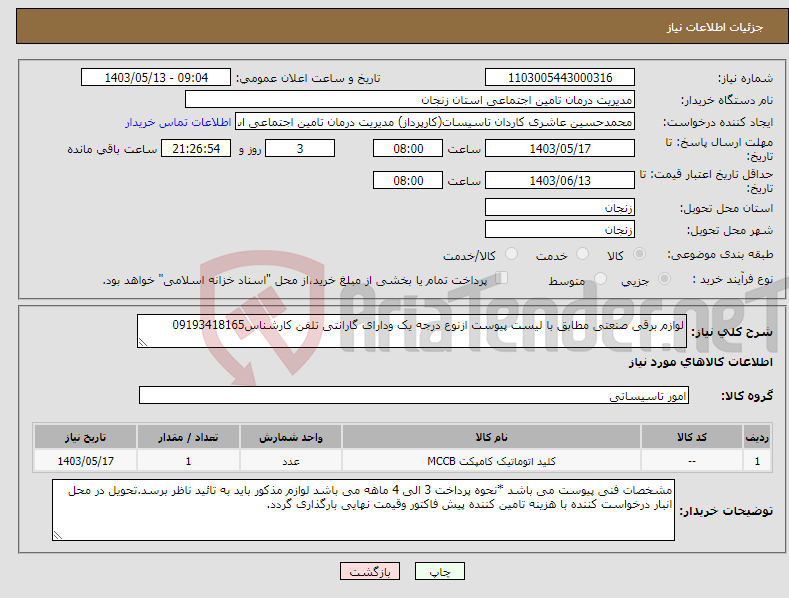
Task: Click the چاپ (print) button
Action: (x=439, y=571)
